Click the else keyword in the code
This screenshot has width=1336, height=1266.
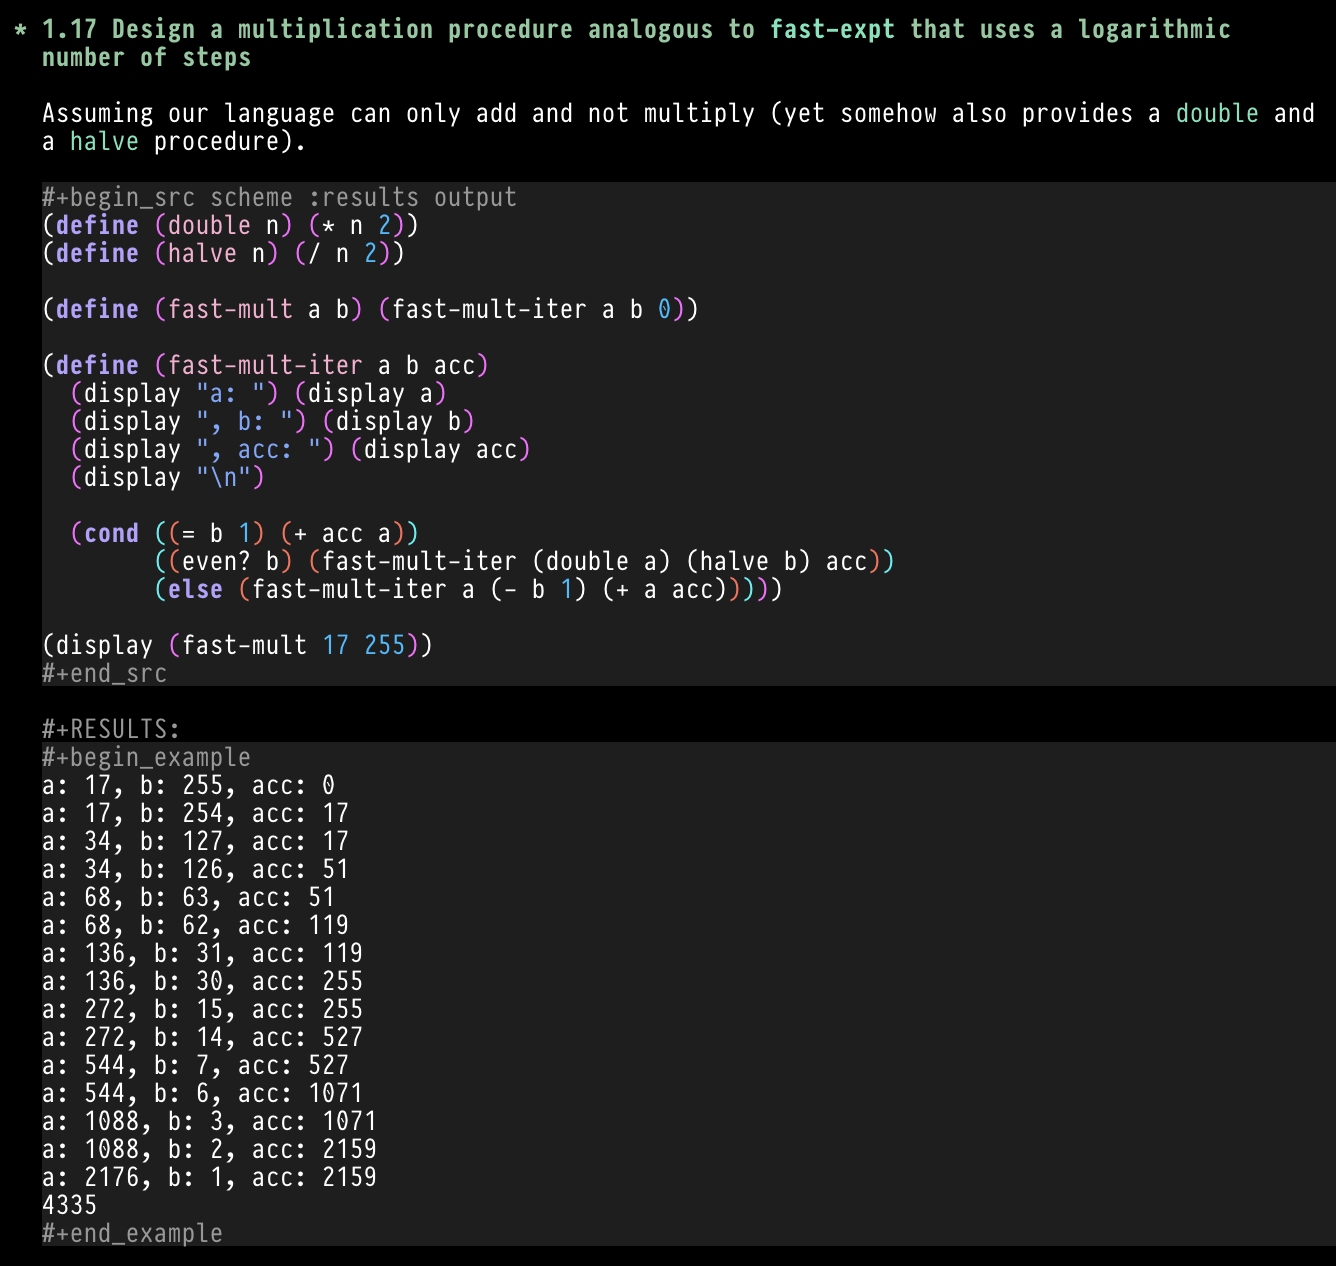(x=195, y=589)
